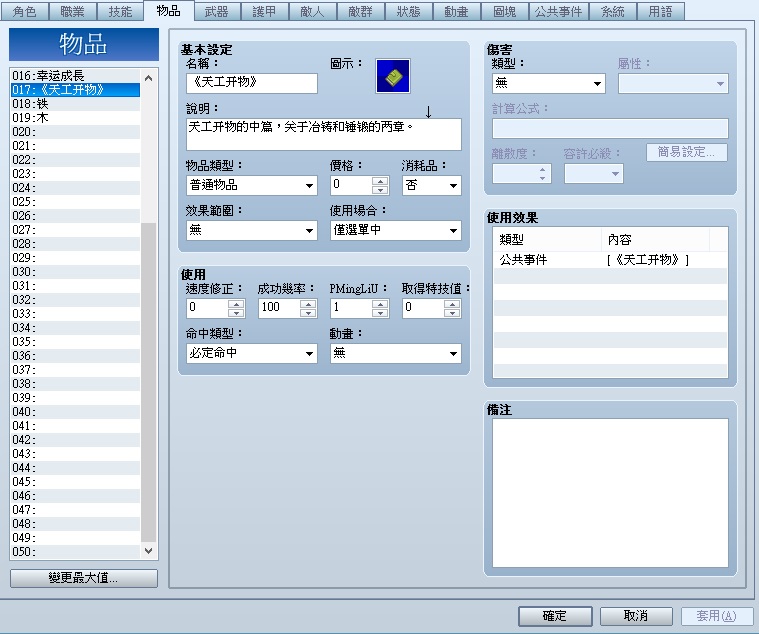Open the 消耗品 dropdown
Viewport: 759px width, 634px height.
pyautogui.click(x=431, y=185)
